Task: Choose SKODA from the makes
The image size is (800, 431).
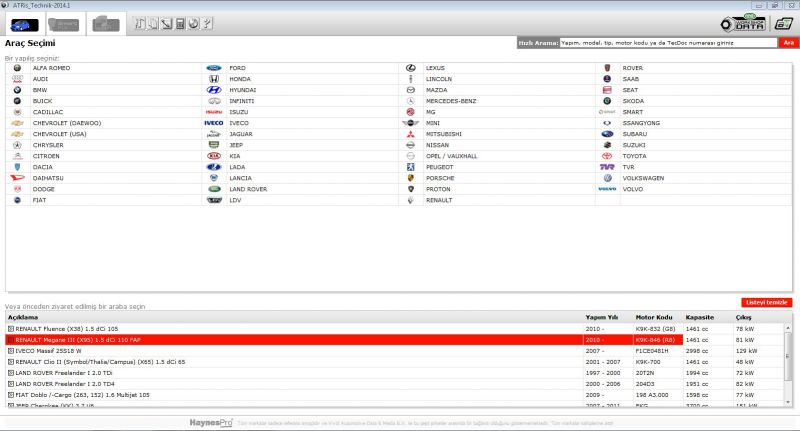Action: pyautogui.click(x=633, y=101)
